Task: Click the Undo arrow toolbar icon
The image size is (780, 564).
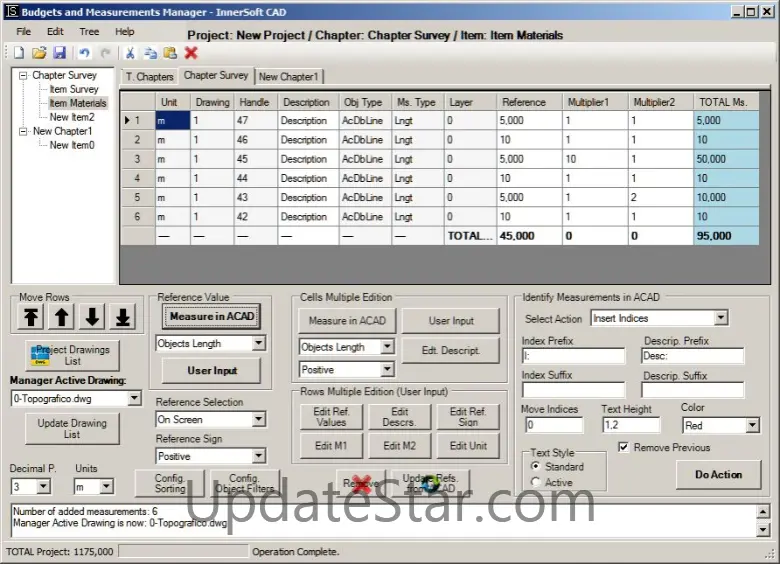Action: click(x=85, y=53)
